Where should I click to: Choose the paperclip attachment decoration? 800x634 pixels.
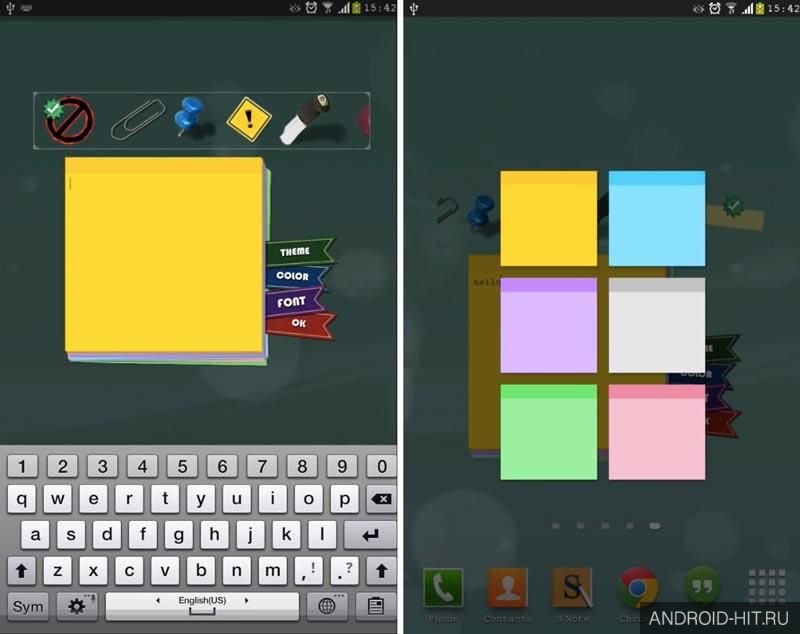[x=138, y=119]
